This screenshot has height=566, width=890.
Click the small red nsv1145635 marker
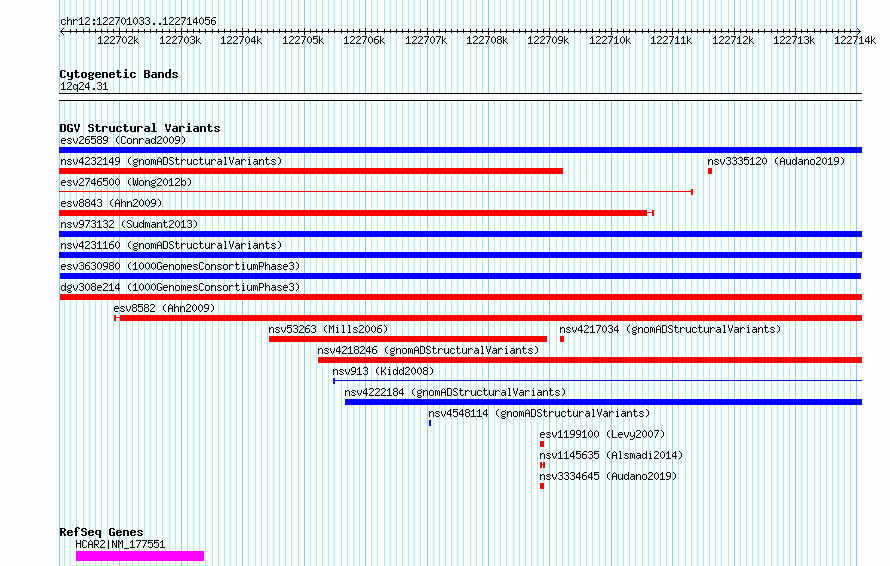pyautogui.click(x=542, y=465)
